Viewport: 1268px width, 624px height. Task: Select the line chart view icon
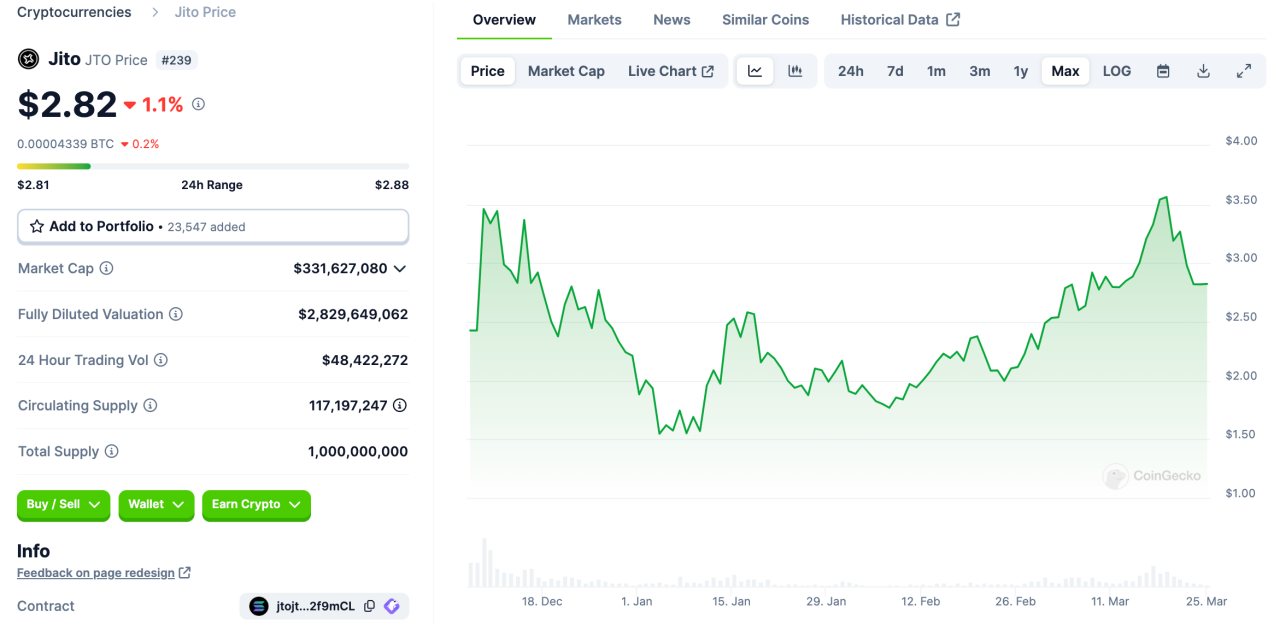tap(755, 71)
